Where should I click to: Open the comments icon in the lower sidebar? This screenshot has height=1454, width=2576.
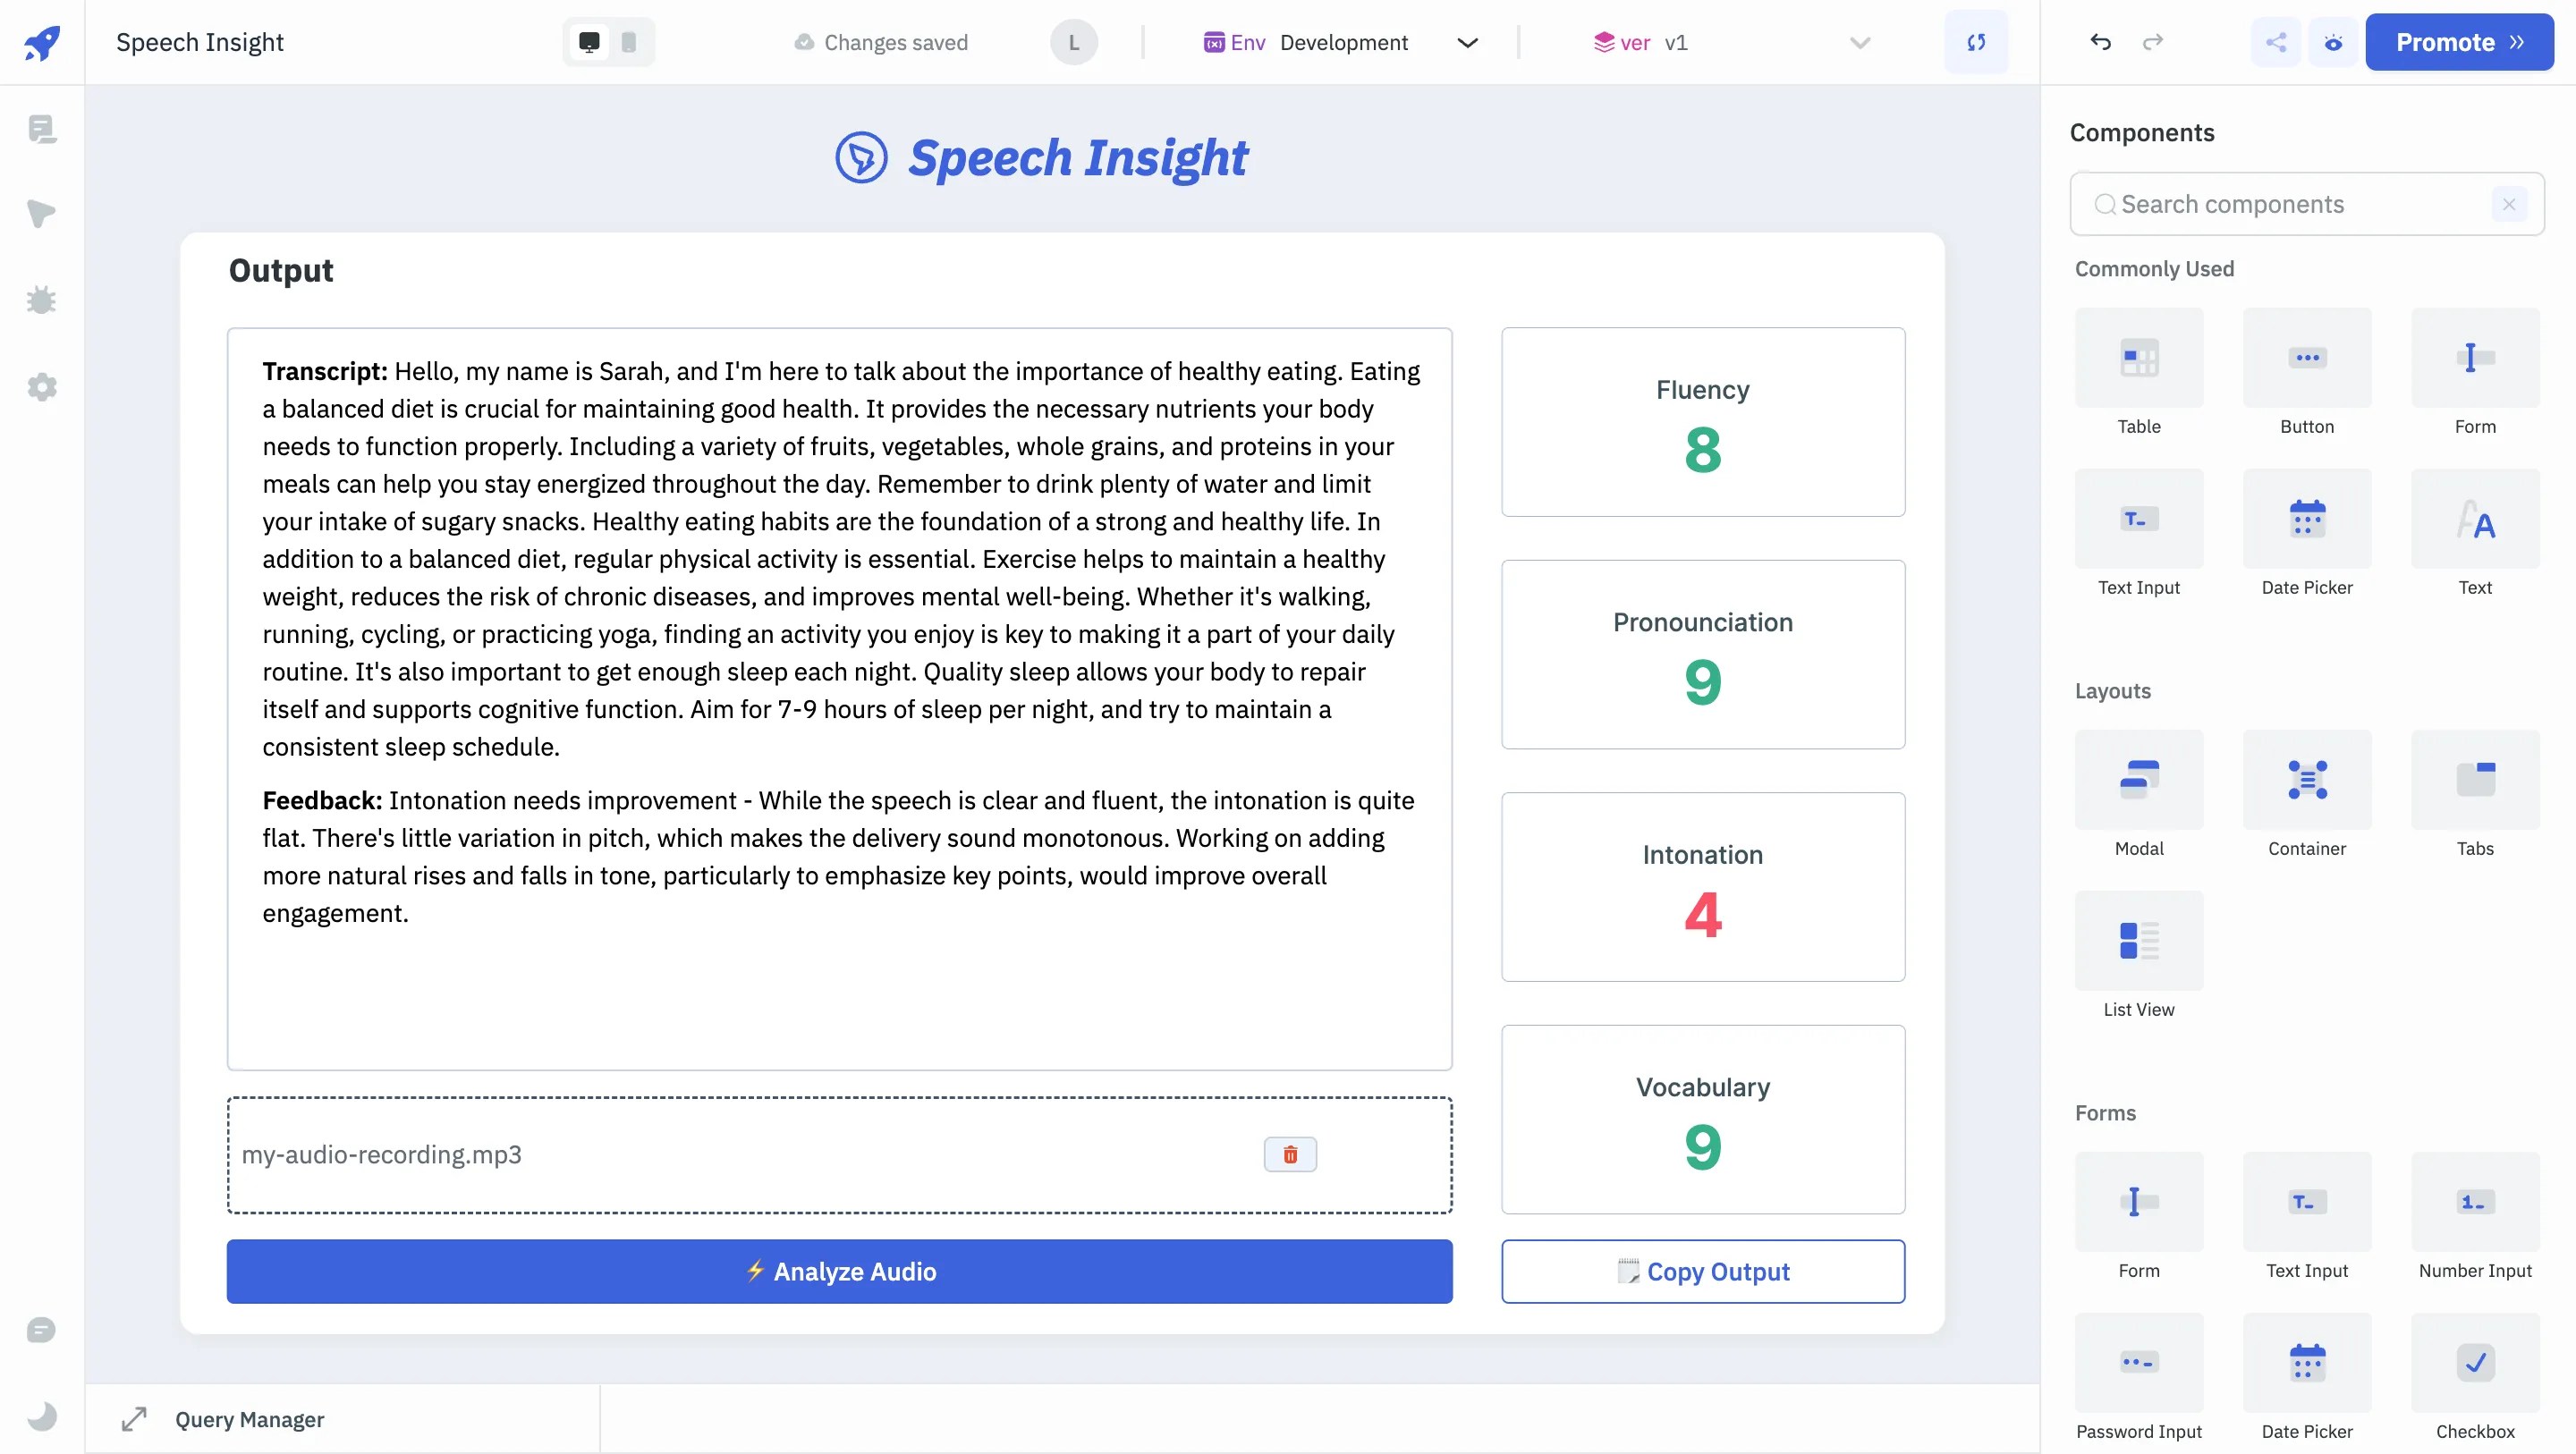(41, 1330)
